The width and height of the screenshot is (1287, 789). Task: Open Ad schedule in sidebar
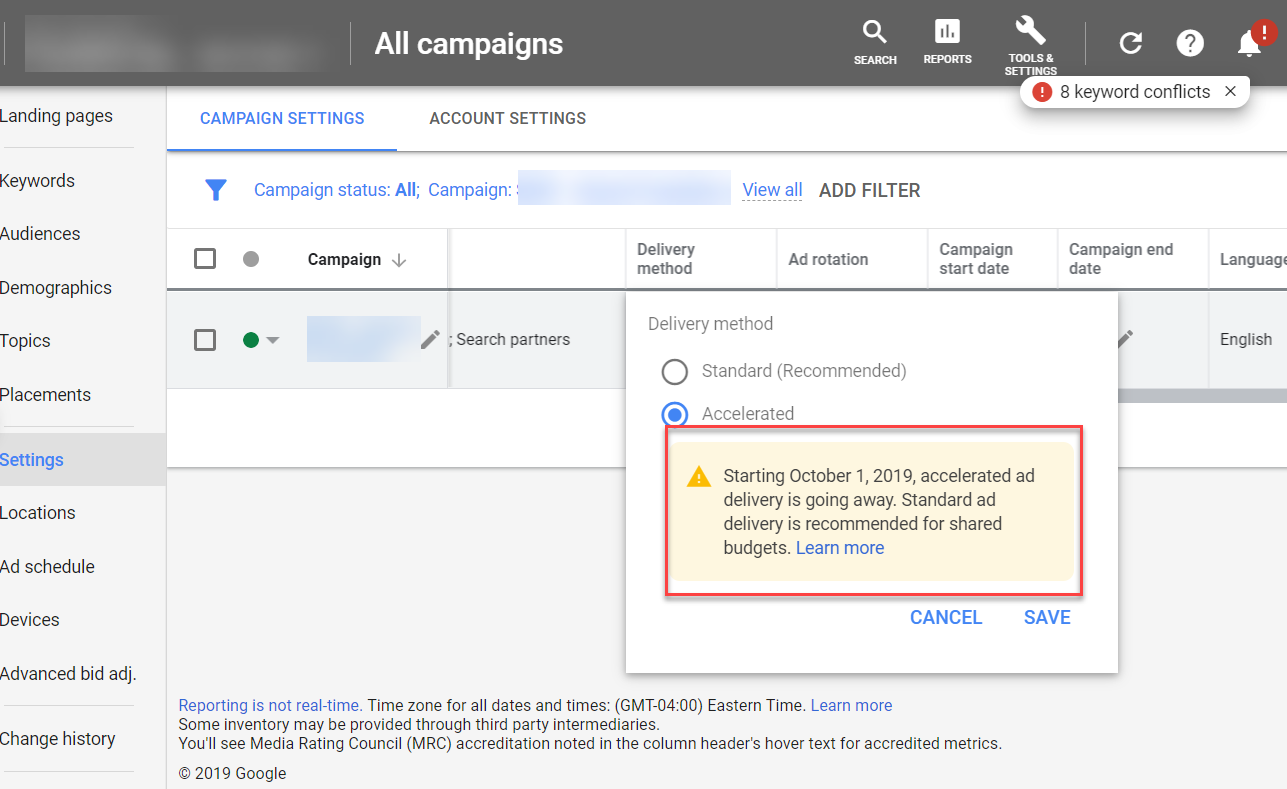(x=47, y=567)
